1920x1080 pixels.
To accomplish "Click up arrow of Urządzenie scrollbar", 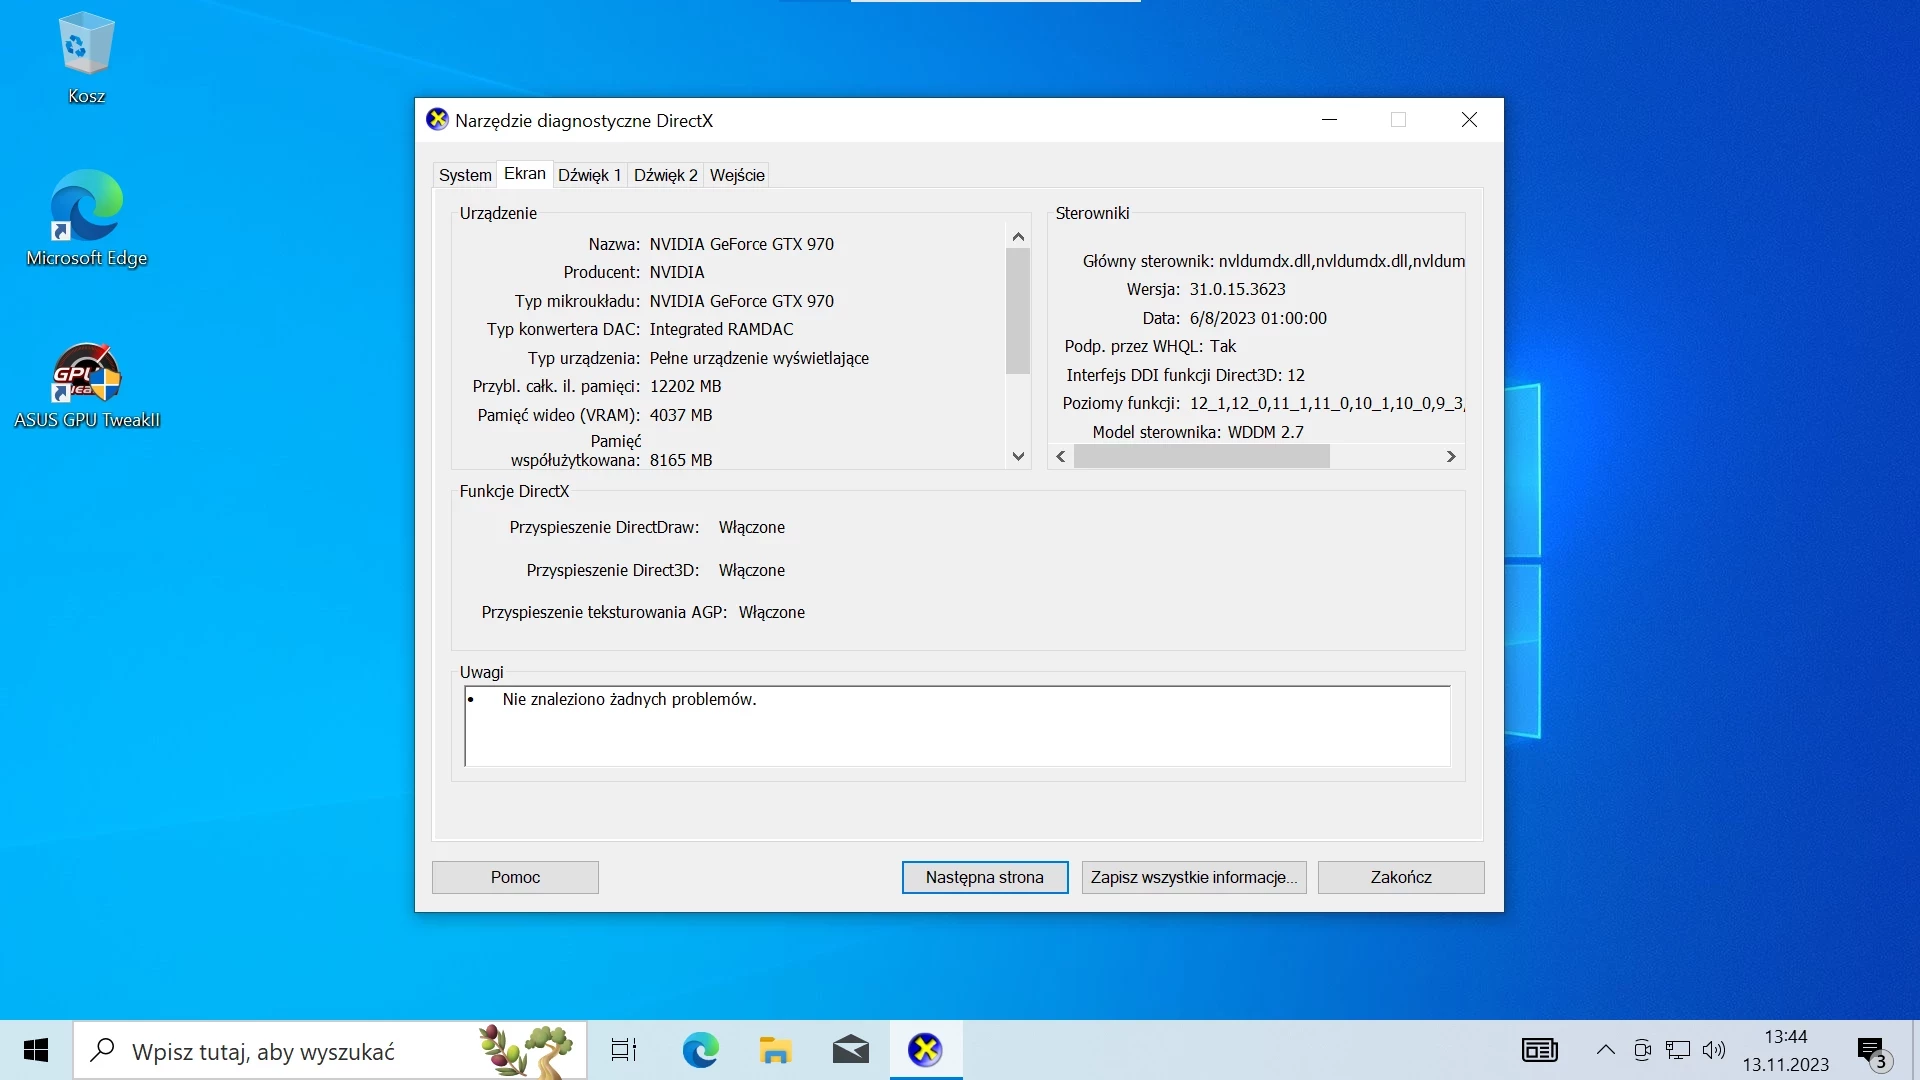I will [x=1018, y=237].
